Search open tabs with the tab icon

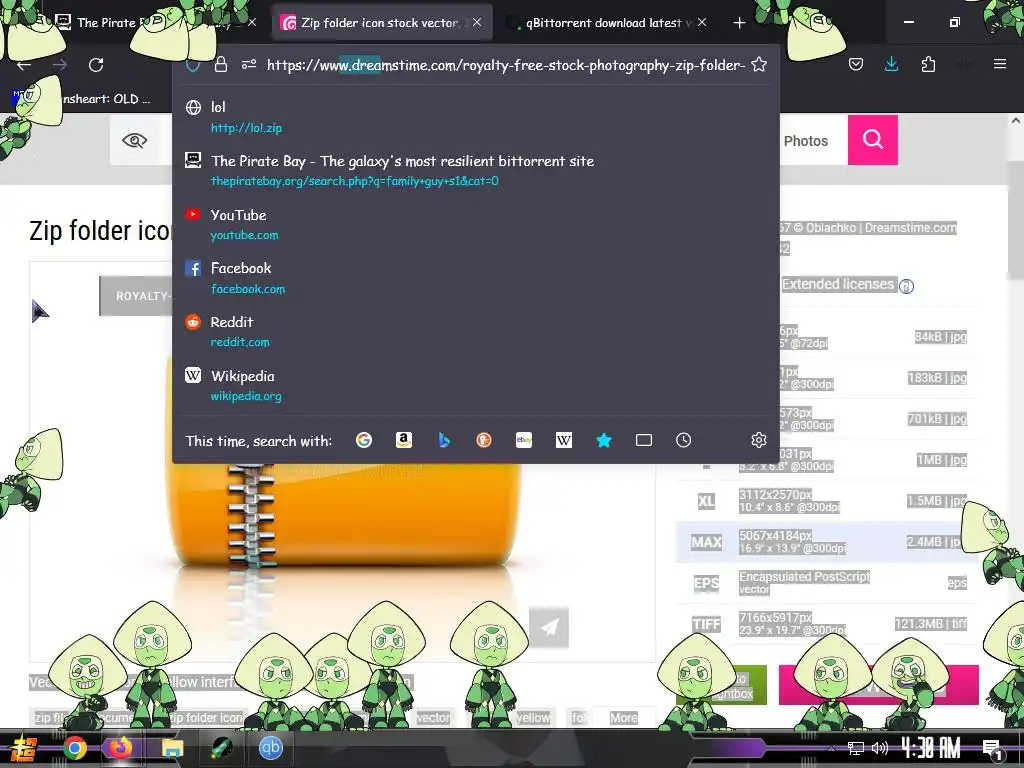(x=644, y=440)
